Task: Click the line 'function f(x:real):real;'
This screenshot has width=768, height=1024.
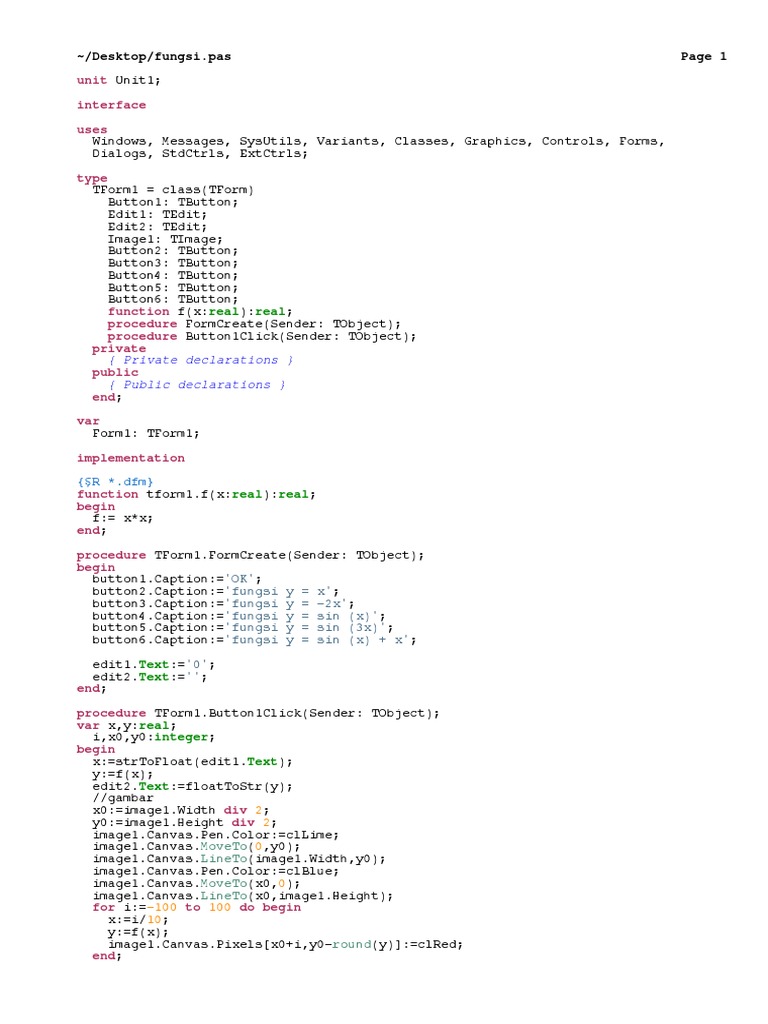Action: click(200, 312)
